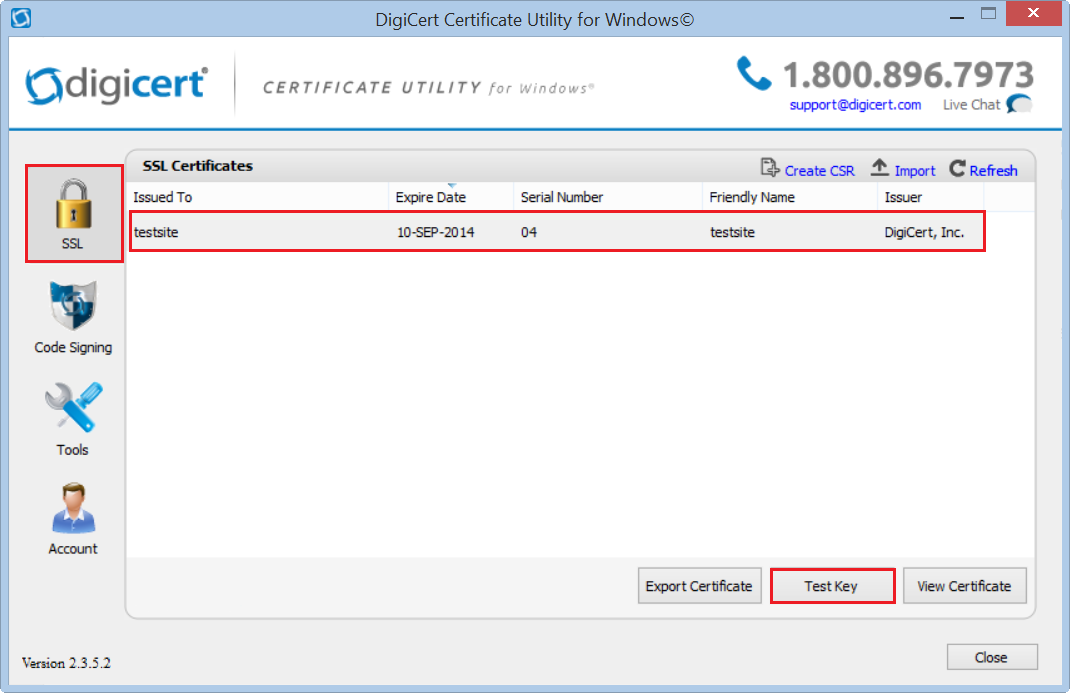Click the Create CSR icon
The height and width of the screenshot is (693, 1070).
pos(769,169)
